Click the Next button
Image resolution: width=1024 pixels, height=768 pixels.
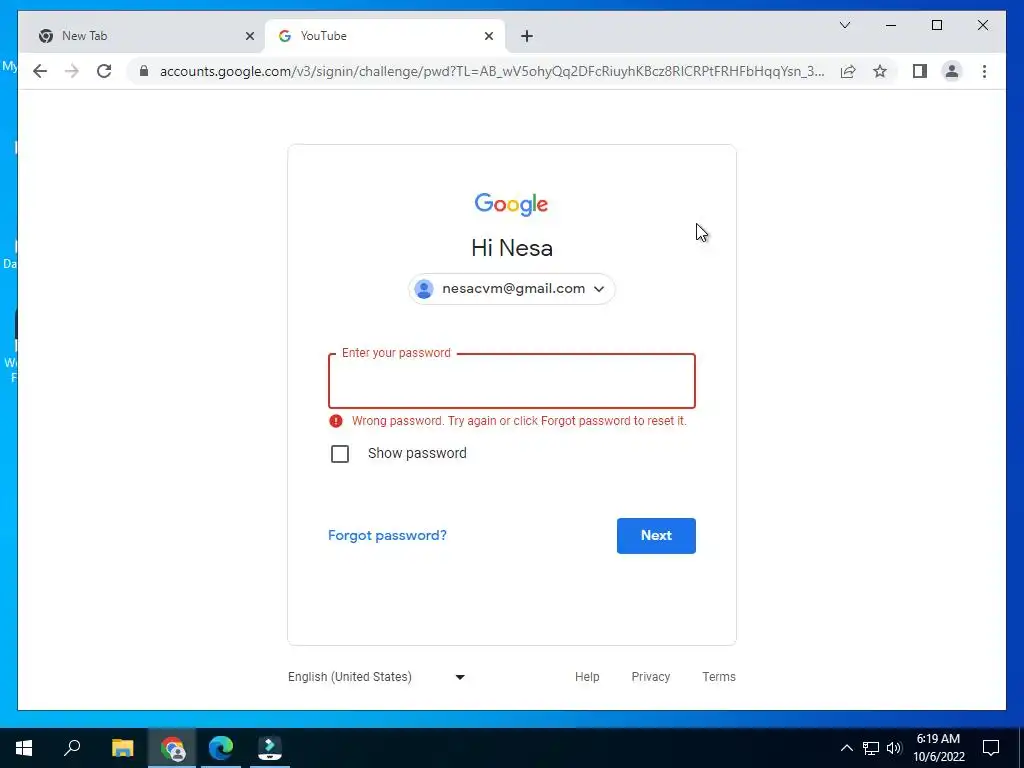[656, 536]
